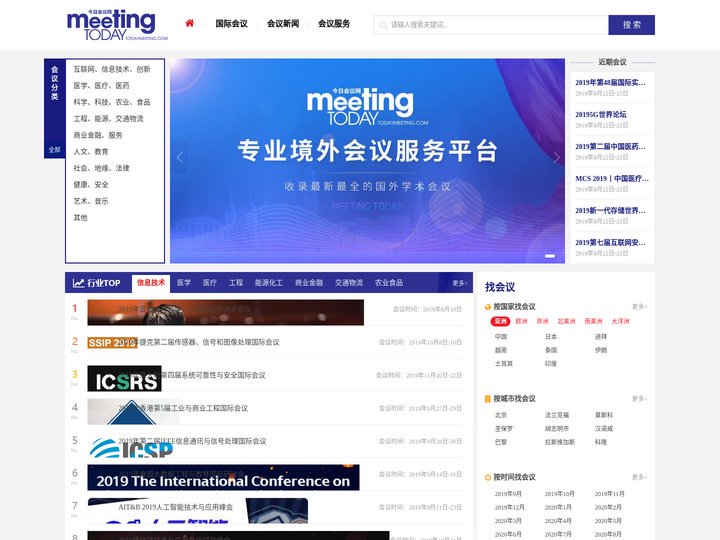Switch to the 医学 industry tab
This screenshot has height=540, width=720.
click(184, 283)
